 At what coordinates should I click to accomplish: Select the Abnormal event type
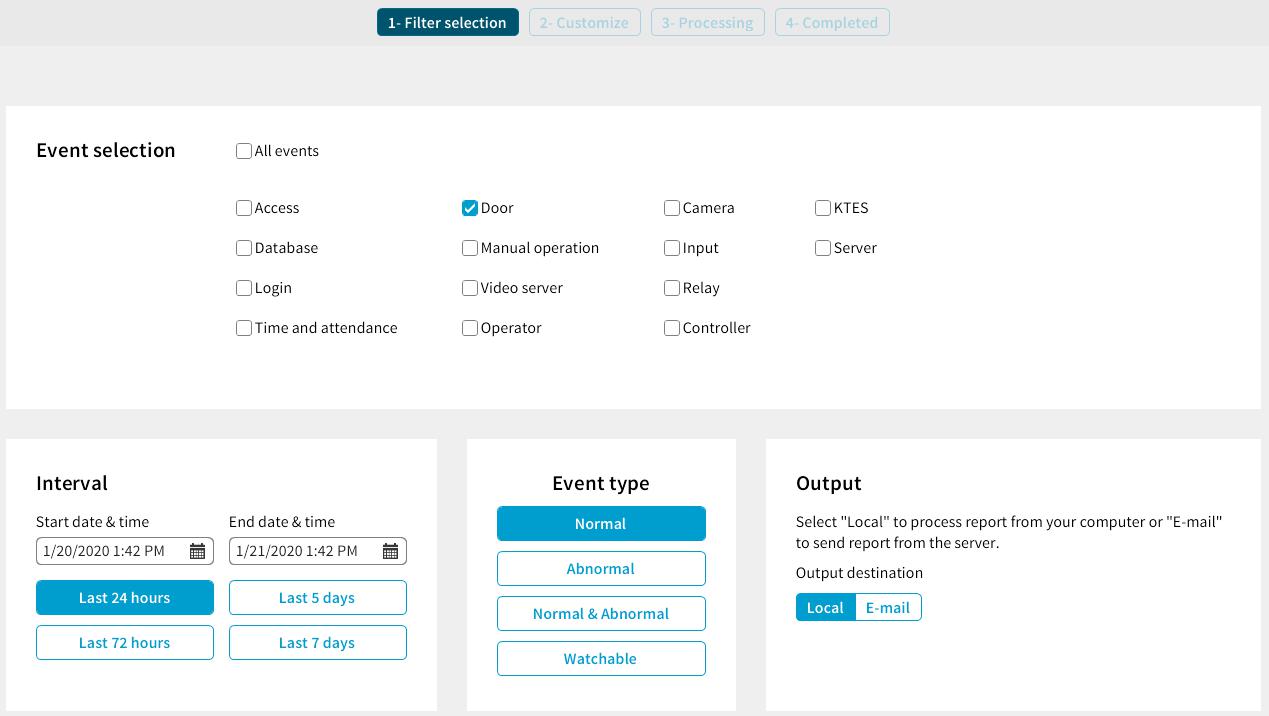click(600, 569)
